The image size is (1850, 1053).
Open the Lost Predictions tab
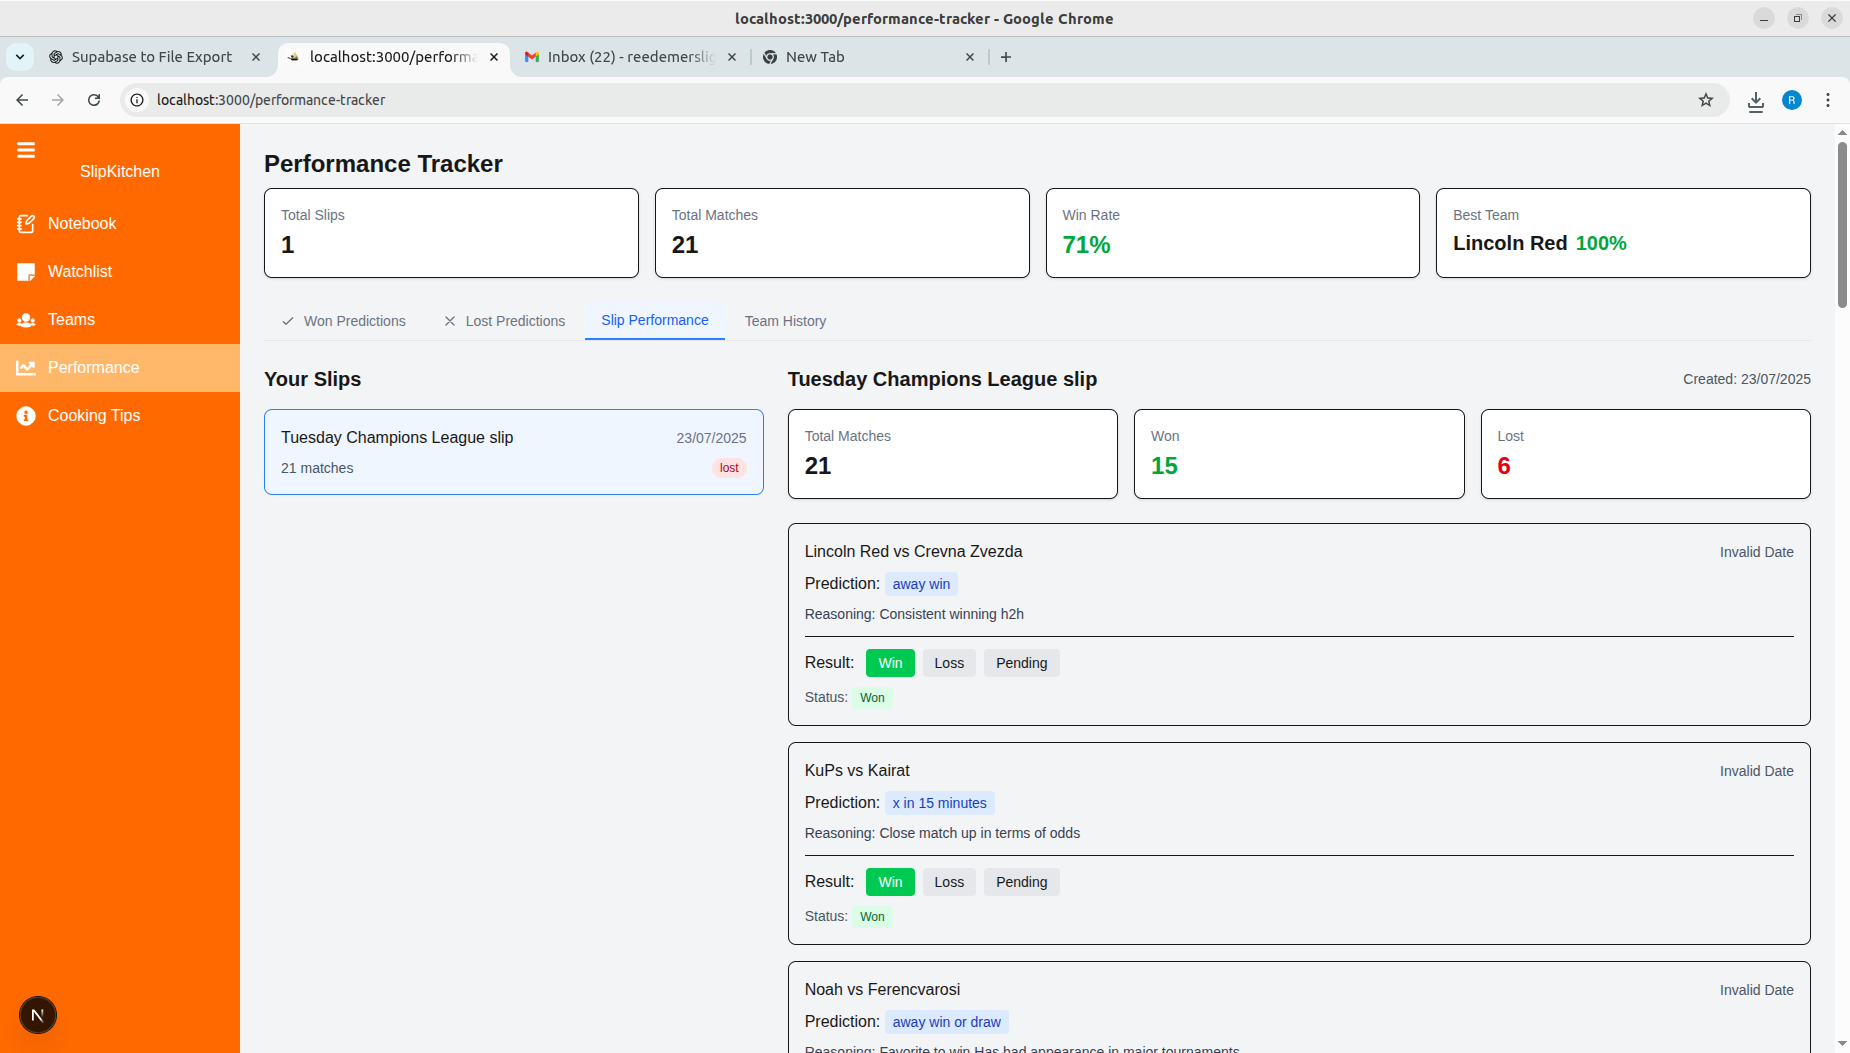coord(504,321)
